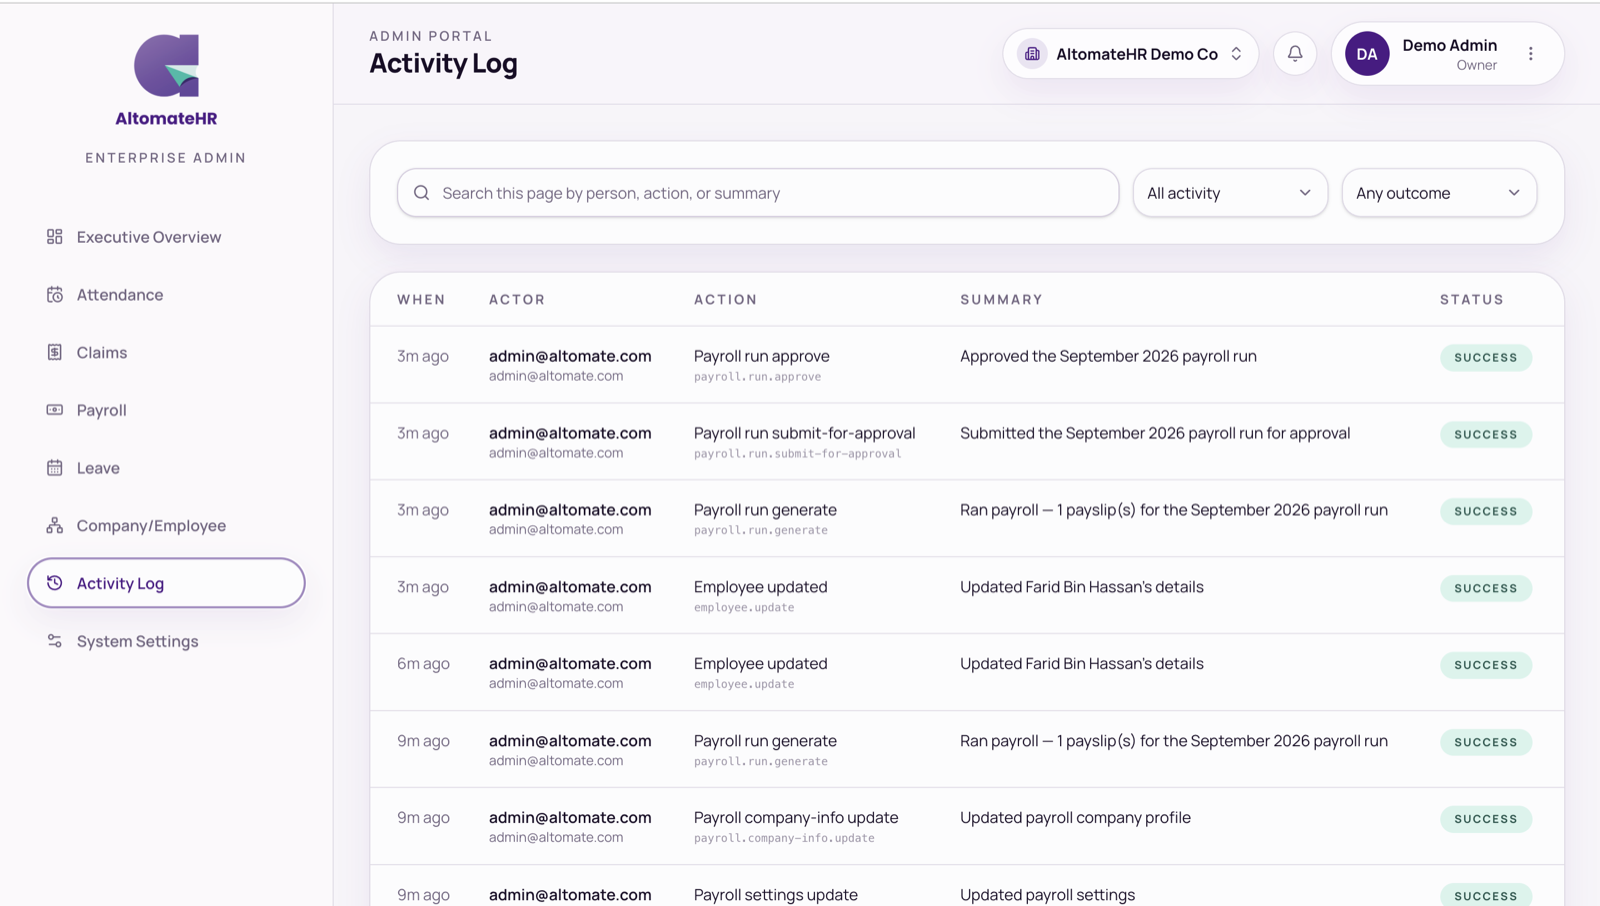
Task: Click 'Submitted the September 2026 payroll run for approval'
Action: click(x=1155, y=433)
